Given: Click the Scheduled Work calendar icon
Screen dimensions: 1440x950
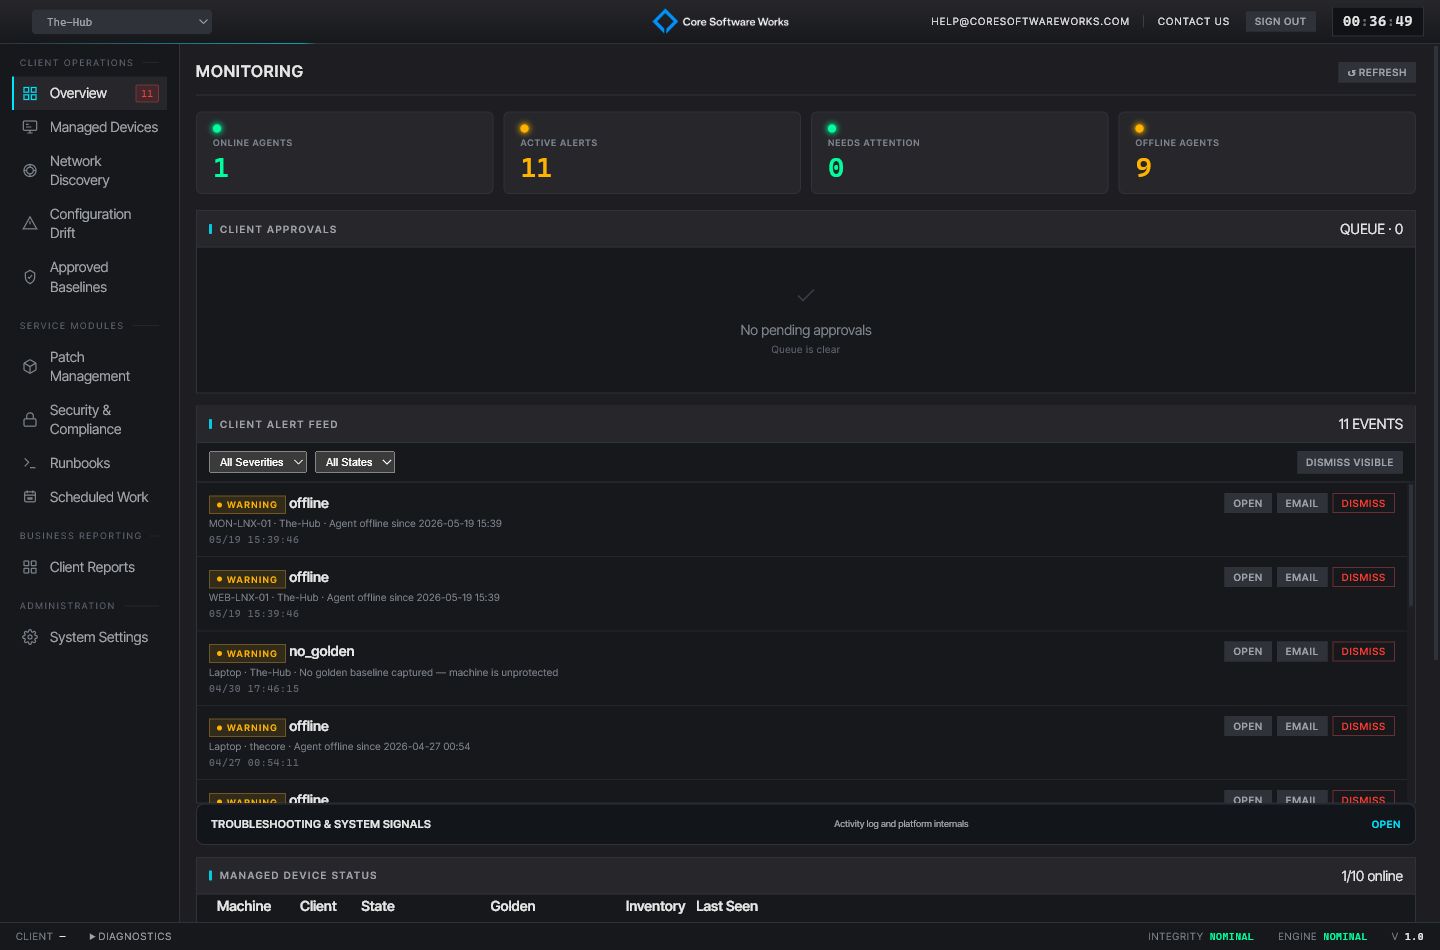Looking at the screenshot, I should [30, 497].
